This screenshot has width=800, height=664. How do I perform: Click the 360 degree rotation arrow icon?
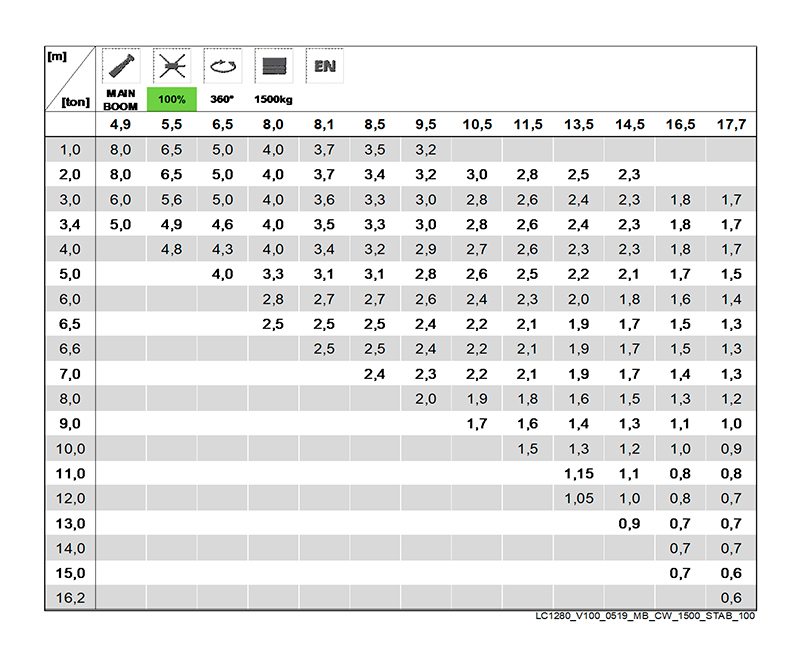tap(222, 67)
